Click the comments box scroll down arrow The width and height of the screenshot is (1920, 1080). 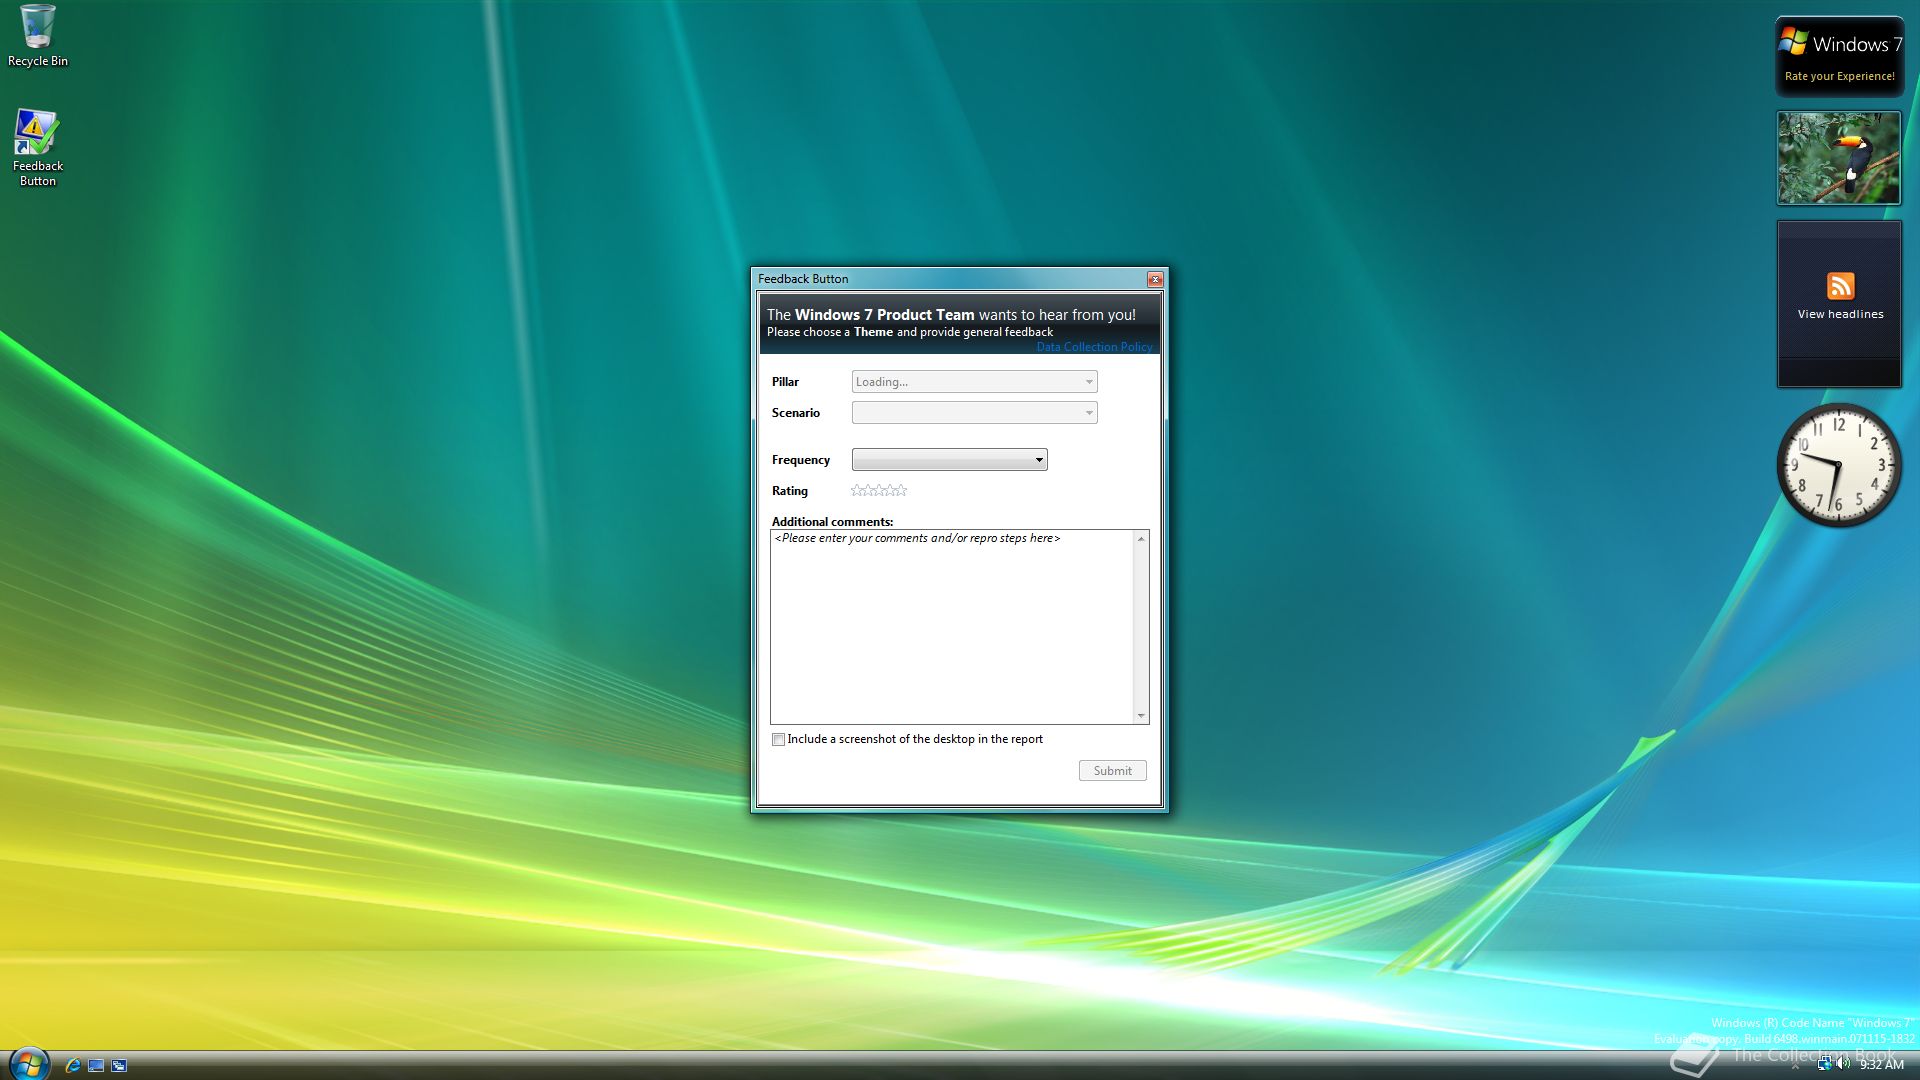pos(1141,715)
